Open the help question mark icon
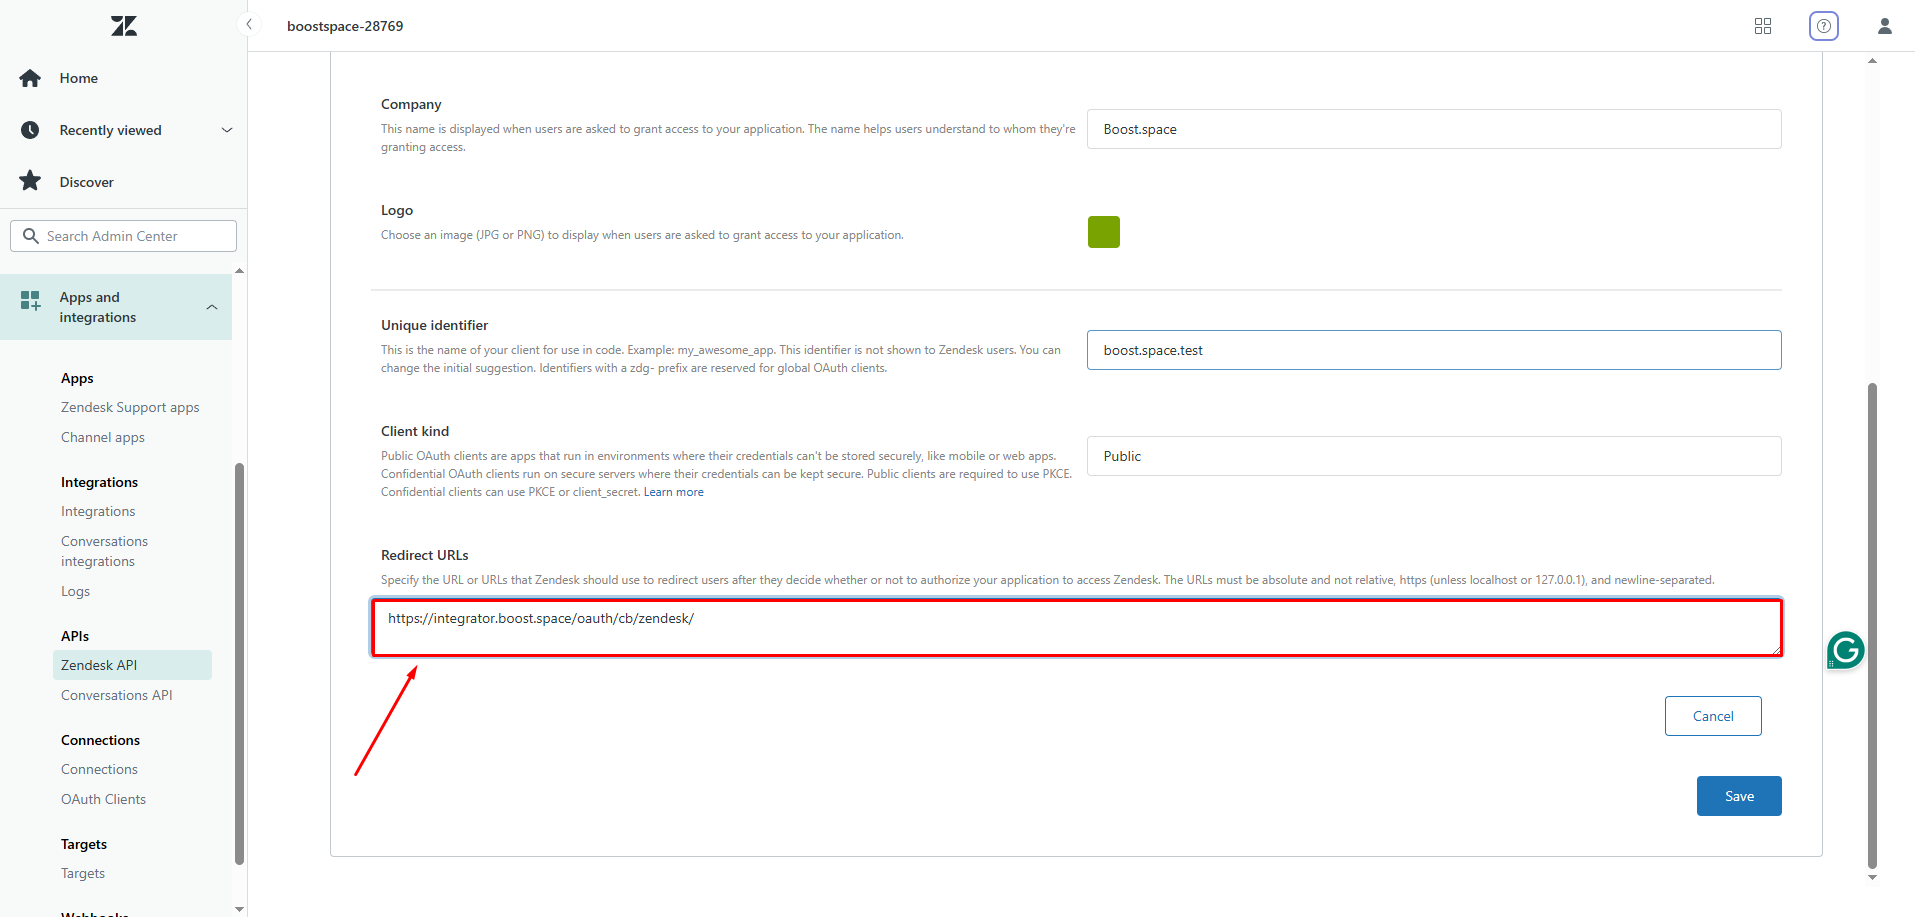This screenshot has width=1915, height=917. 1824,26
